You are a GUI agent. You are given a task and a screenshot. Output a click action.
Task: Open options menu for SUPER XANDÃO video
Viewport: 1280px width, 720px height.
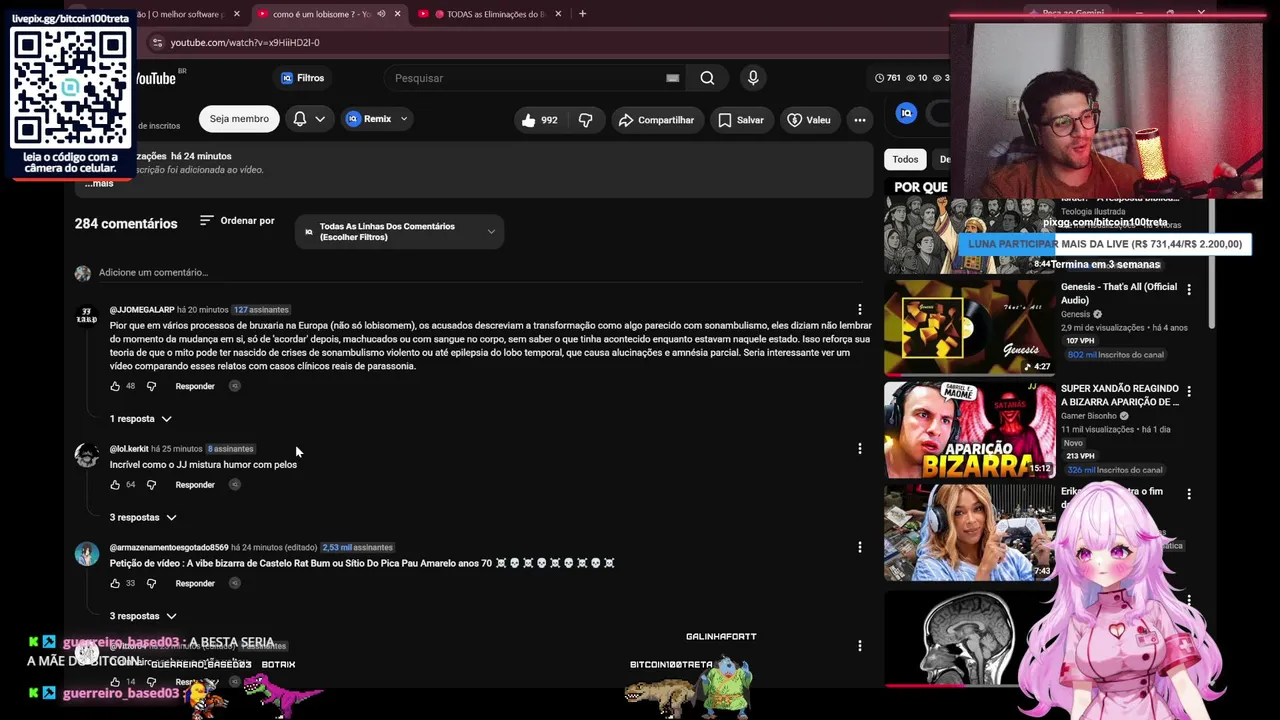click(x=1189, y=392)
